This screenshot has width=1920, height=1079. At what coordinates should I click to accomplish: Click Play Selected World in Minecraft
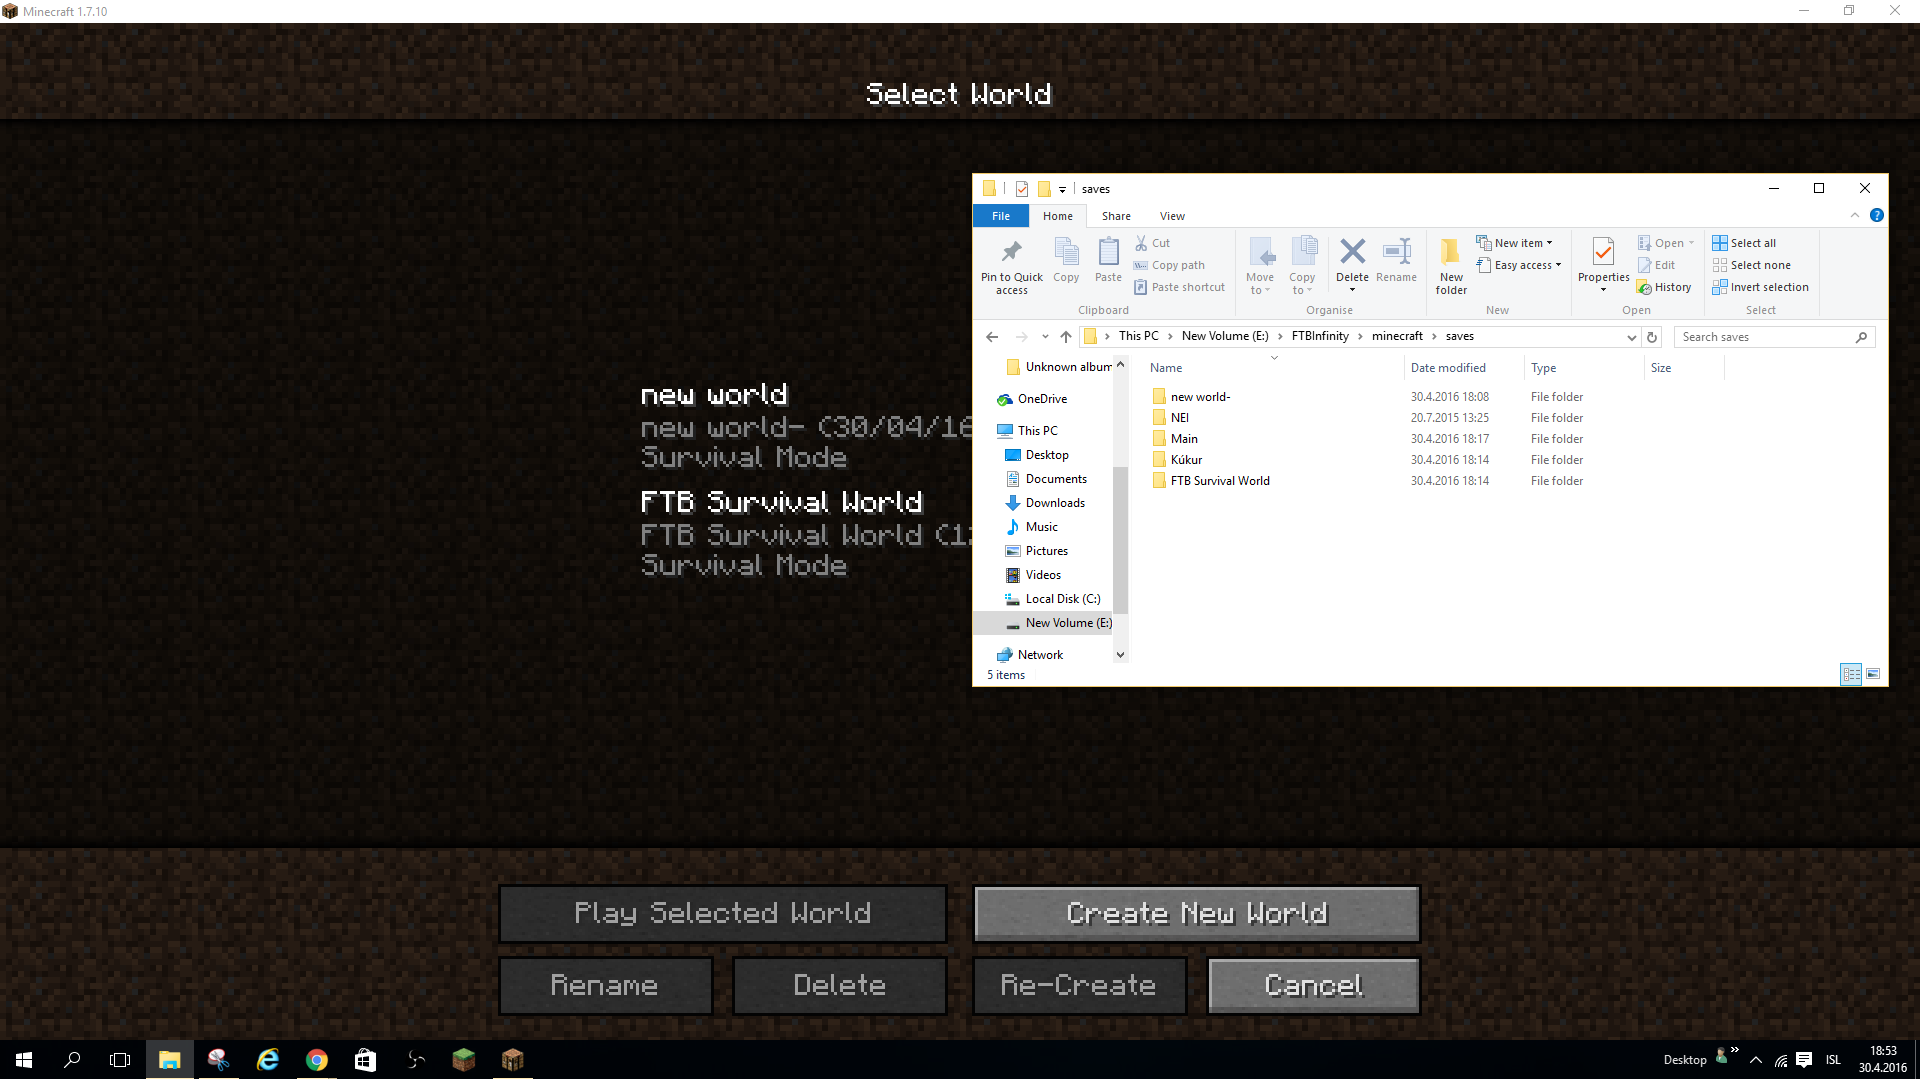click(722, 913)
